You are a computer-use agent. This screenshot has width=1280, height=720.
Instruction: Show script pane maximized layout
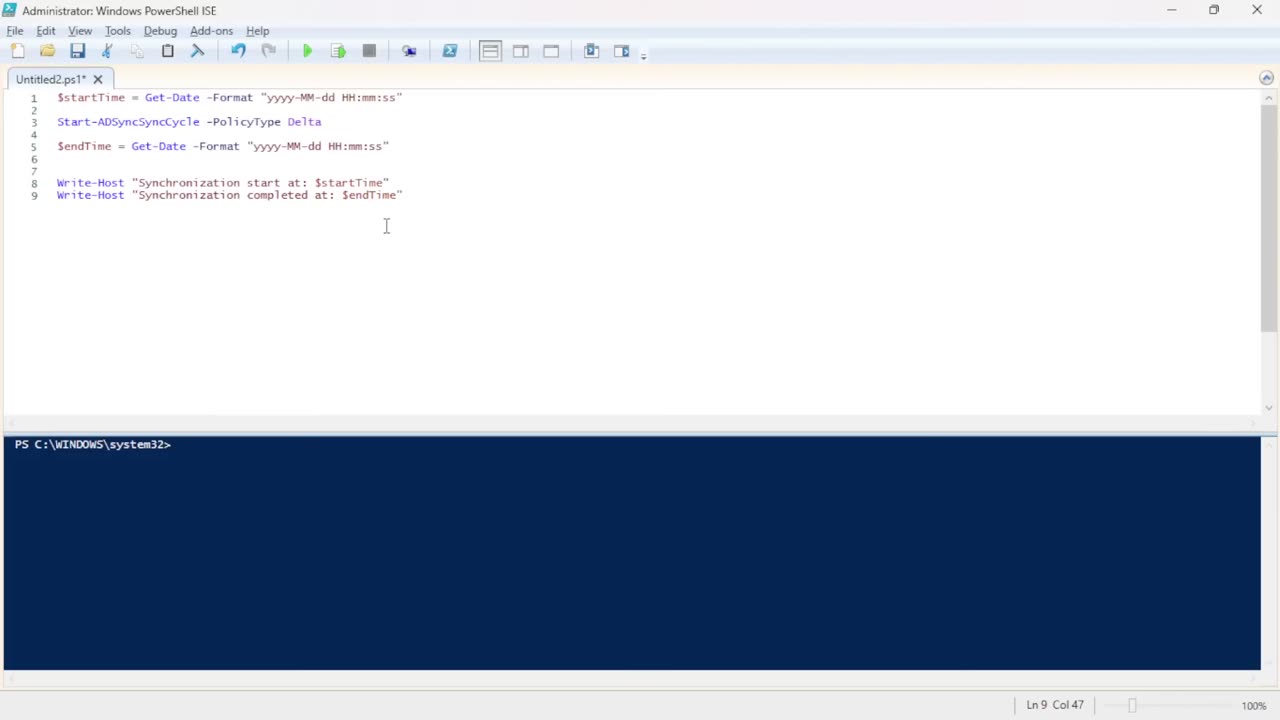(x=551, y=51)
